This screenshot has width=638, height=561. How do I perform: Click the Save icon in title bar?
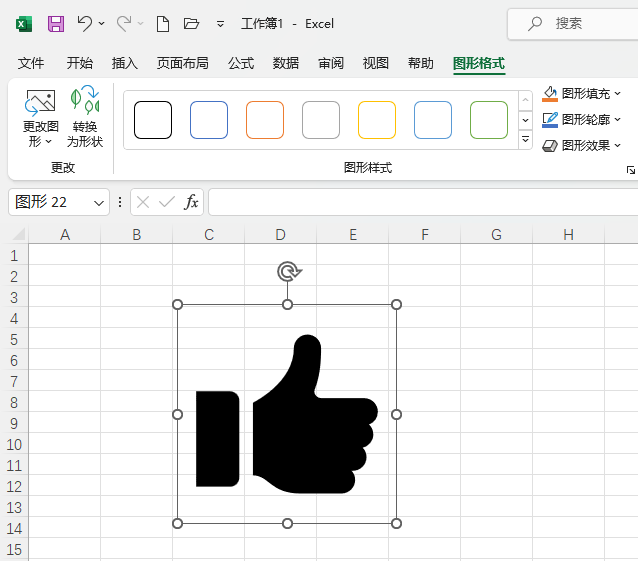(56, 23)
